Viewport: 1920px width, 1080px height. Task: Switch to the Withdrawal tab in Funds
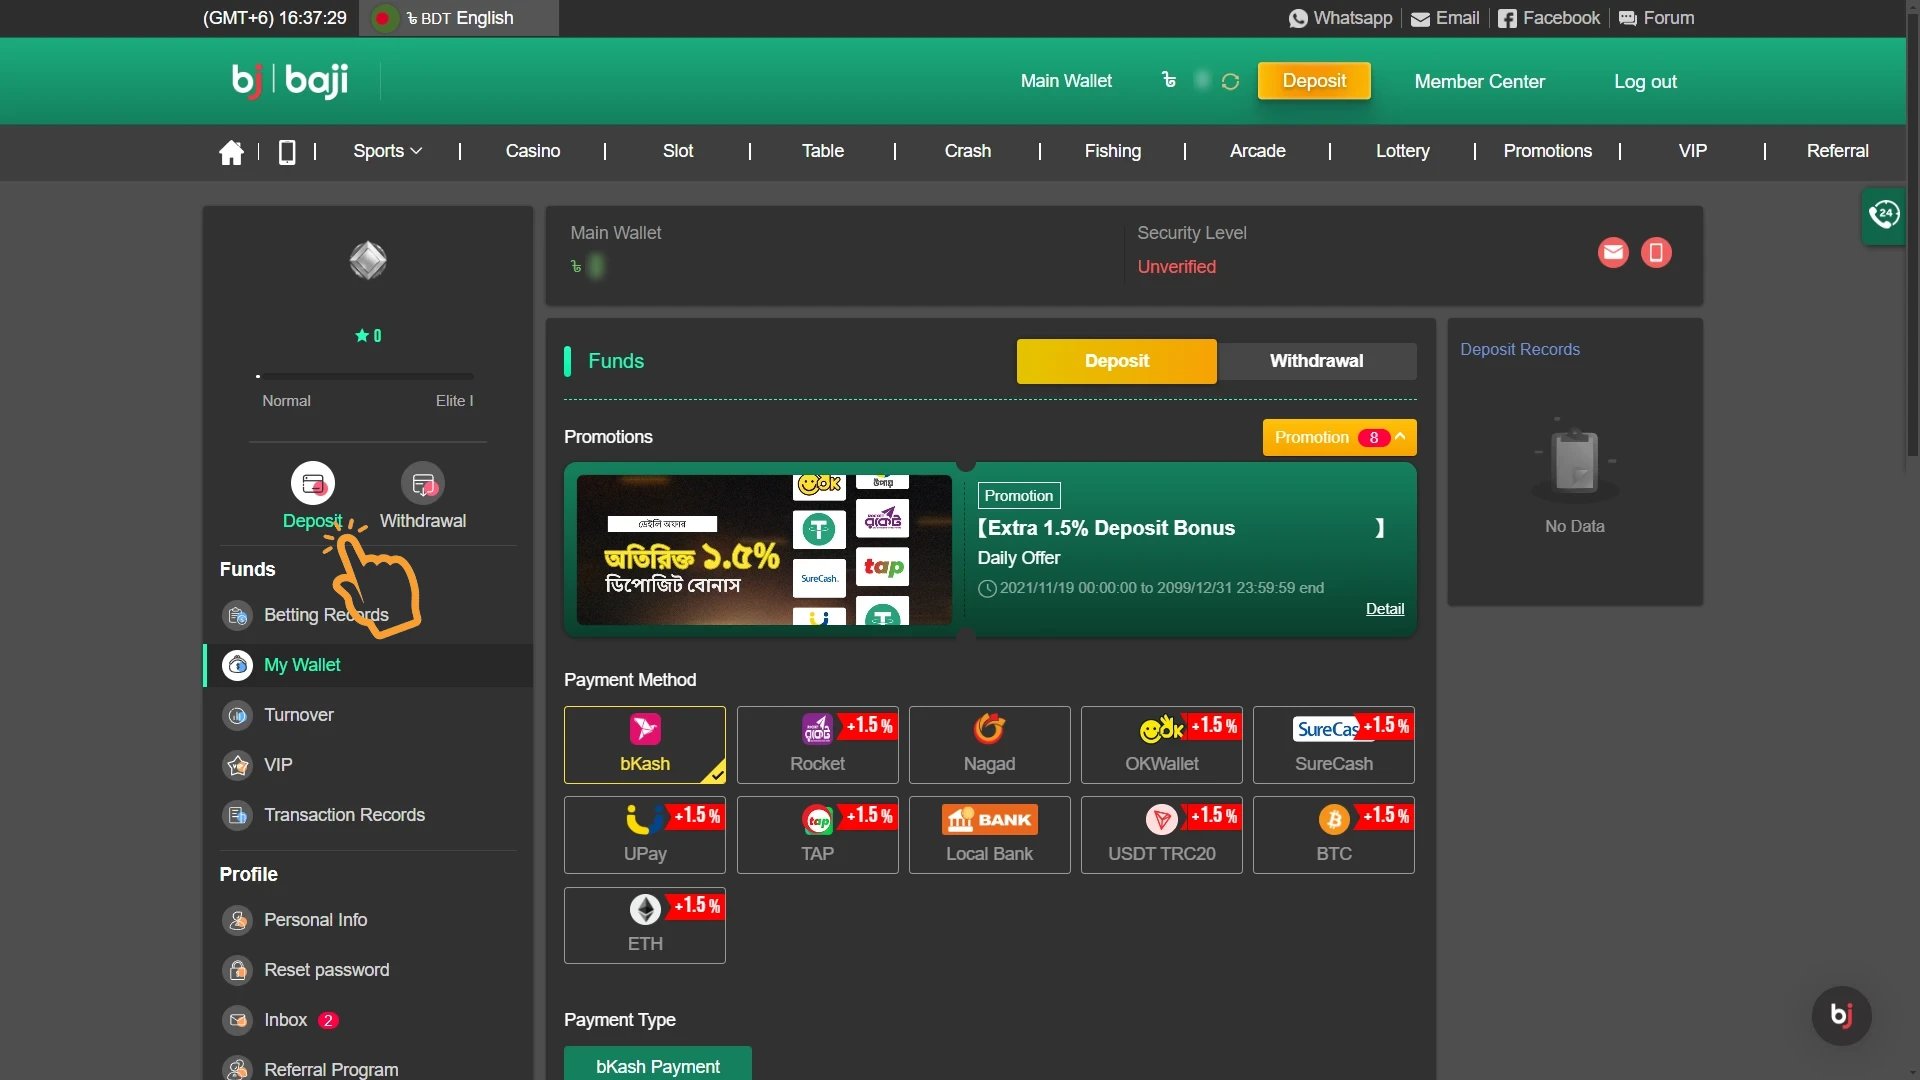[1317, 361]
